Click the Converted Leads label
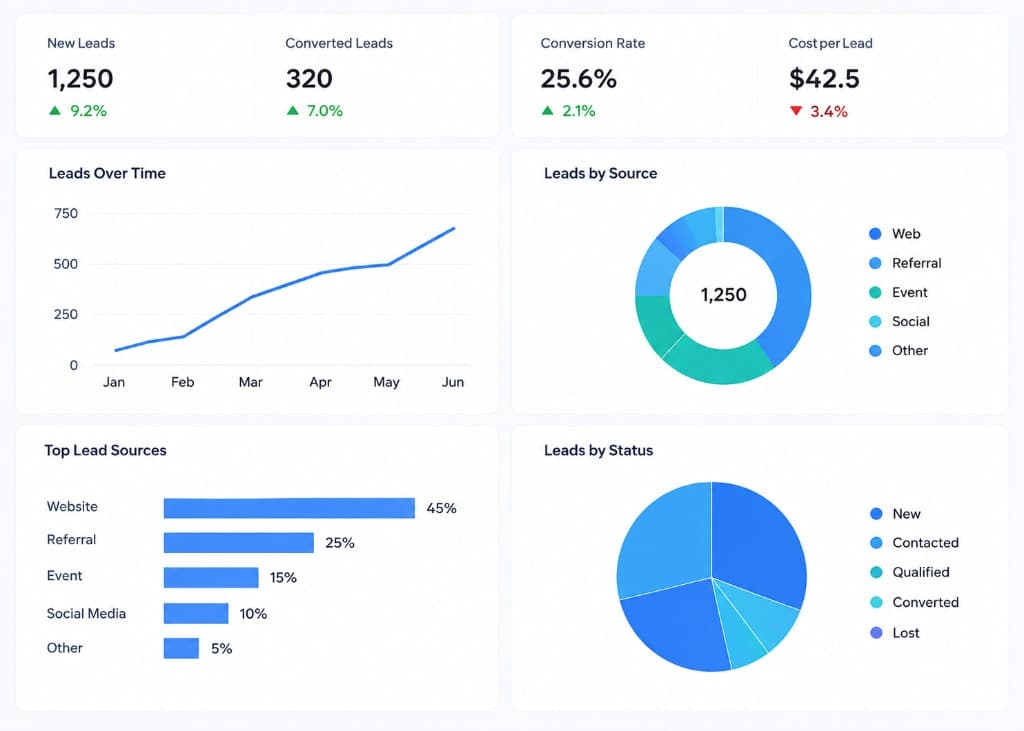The image size is (1024, 731). (339, 43)
